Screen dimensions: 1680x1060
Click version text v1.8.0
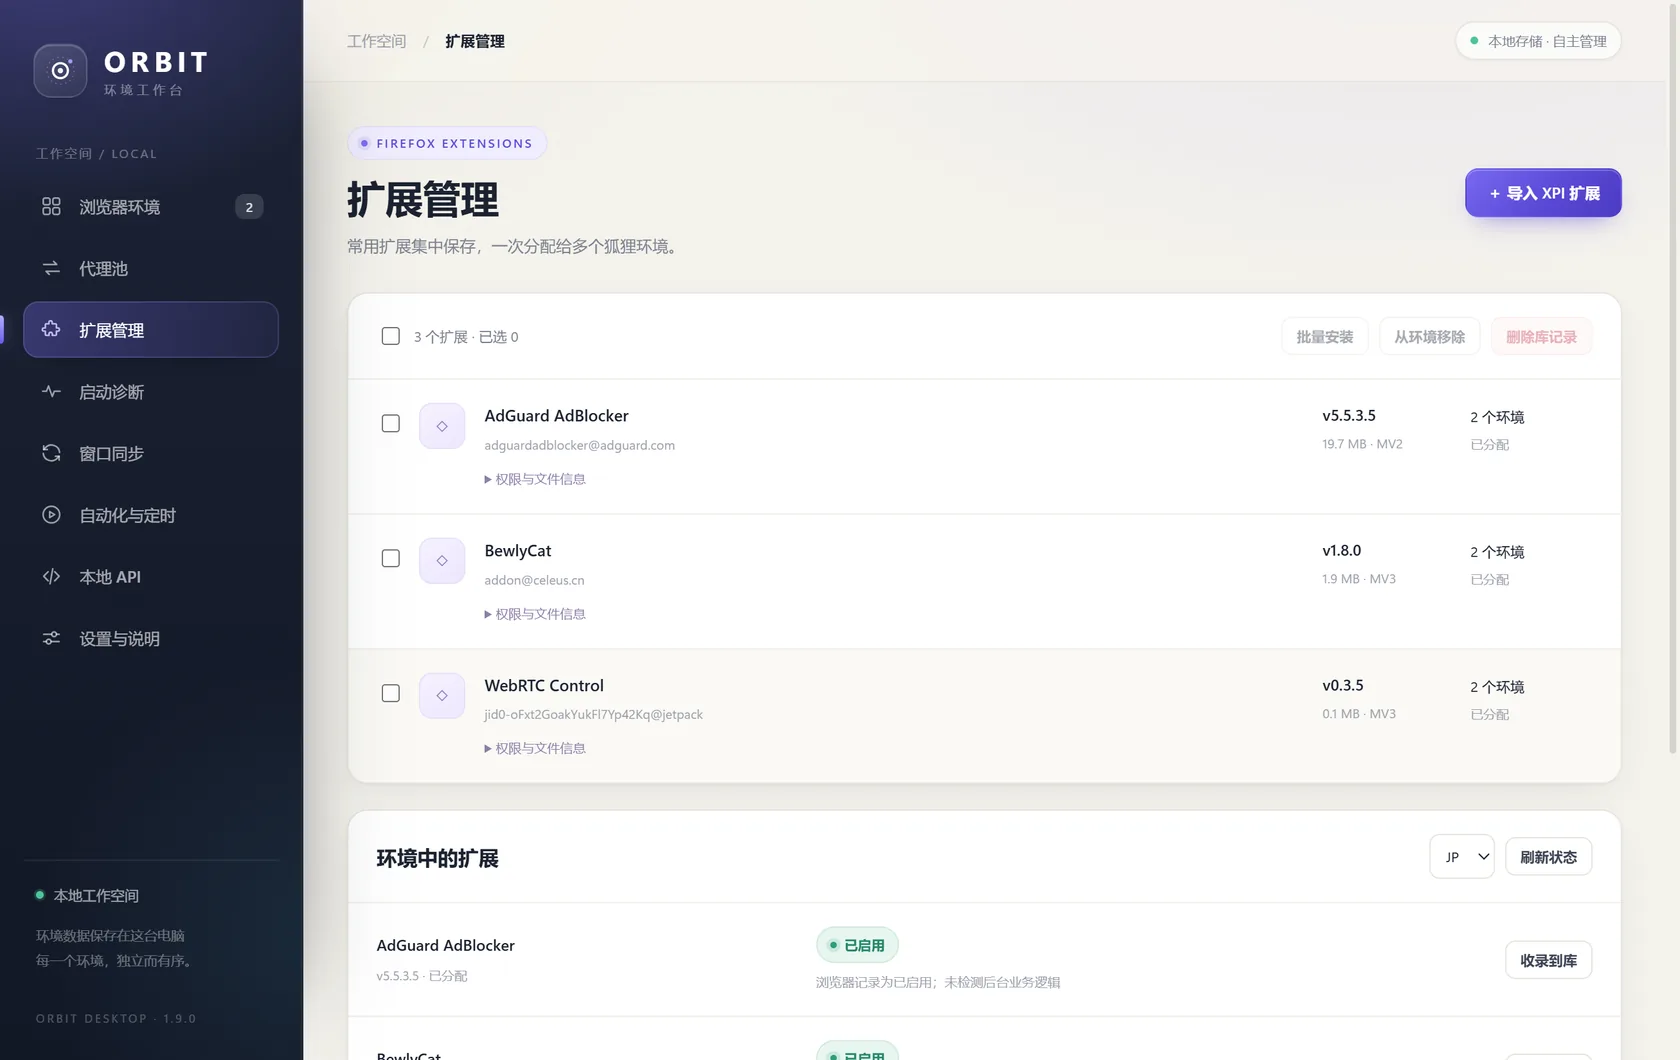(1342, 550)
